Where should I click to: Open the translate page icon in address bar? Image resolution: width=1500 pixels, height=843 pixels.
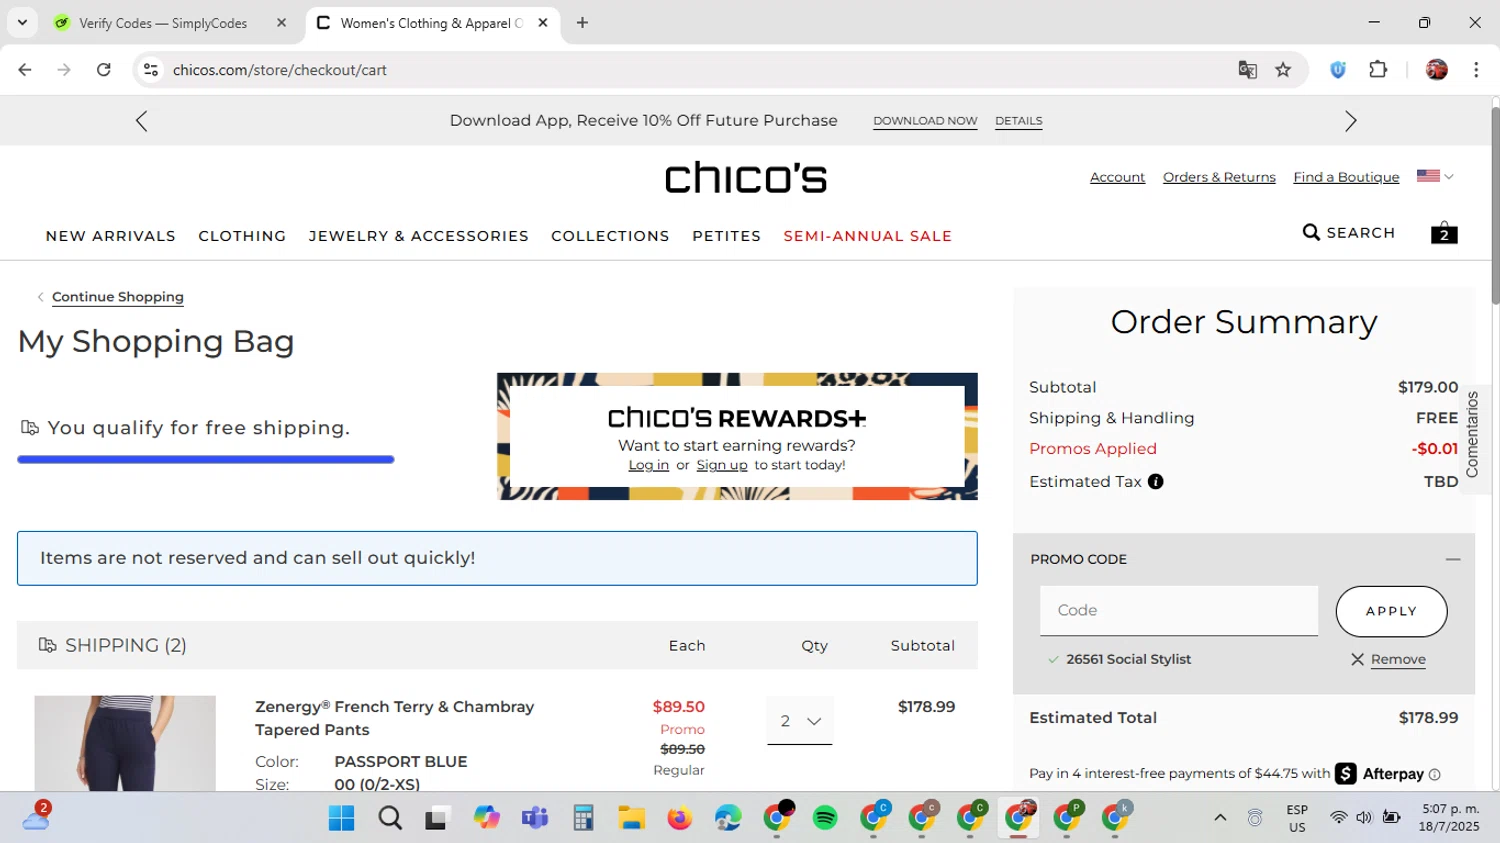click(1247, 70)
